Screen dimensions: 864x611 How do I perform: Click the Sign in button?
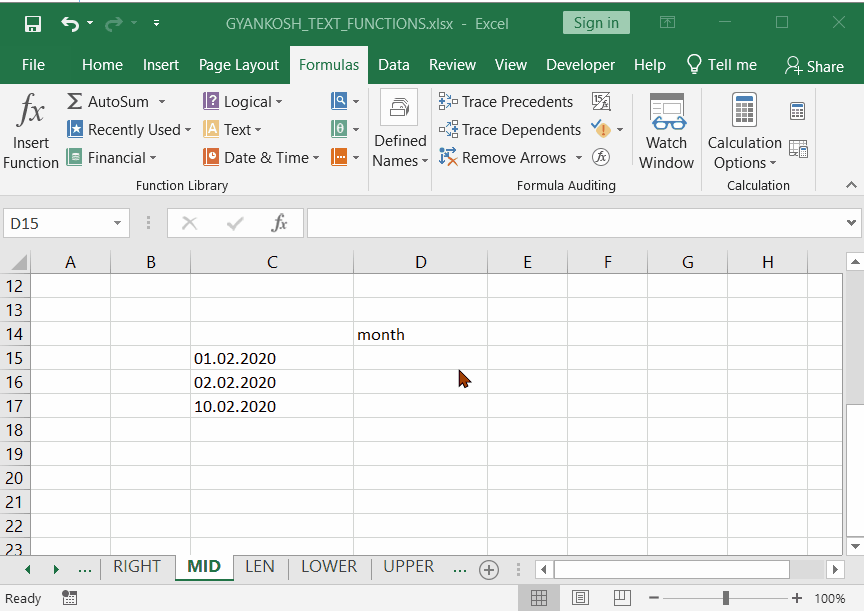596,23
